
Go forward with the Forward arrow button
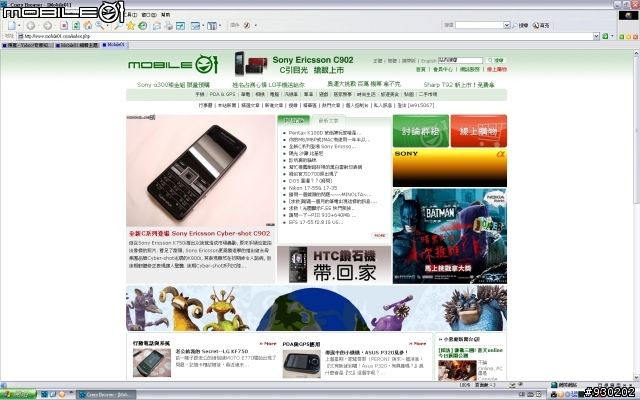47,26
